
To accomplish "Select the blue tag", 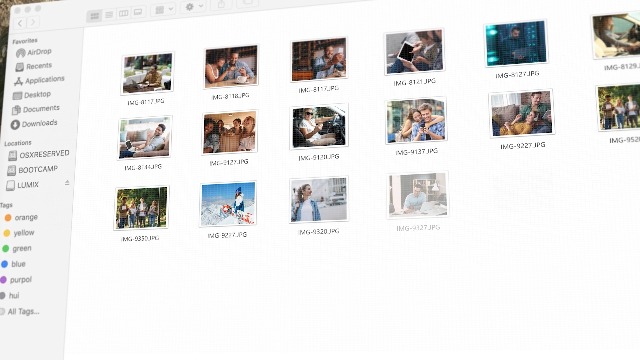I will pos(13,264).
